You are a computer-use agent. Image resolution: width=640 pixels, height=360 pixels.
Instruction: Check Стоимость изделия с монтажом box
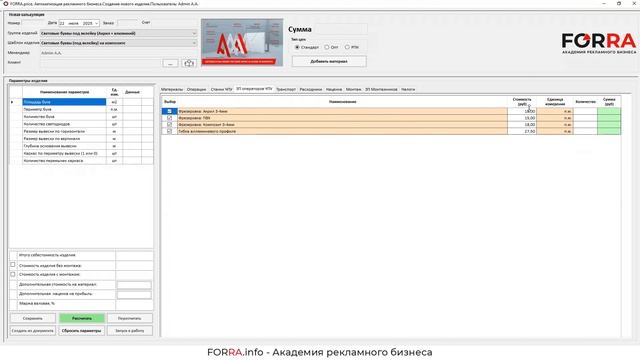coord(13,274)
